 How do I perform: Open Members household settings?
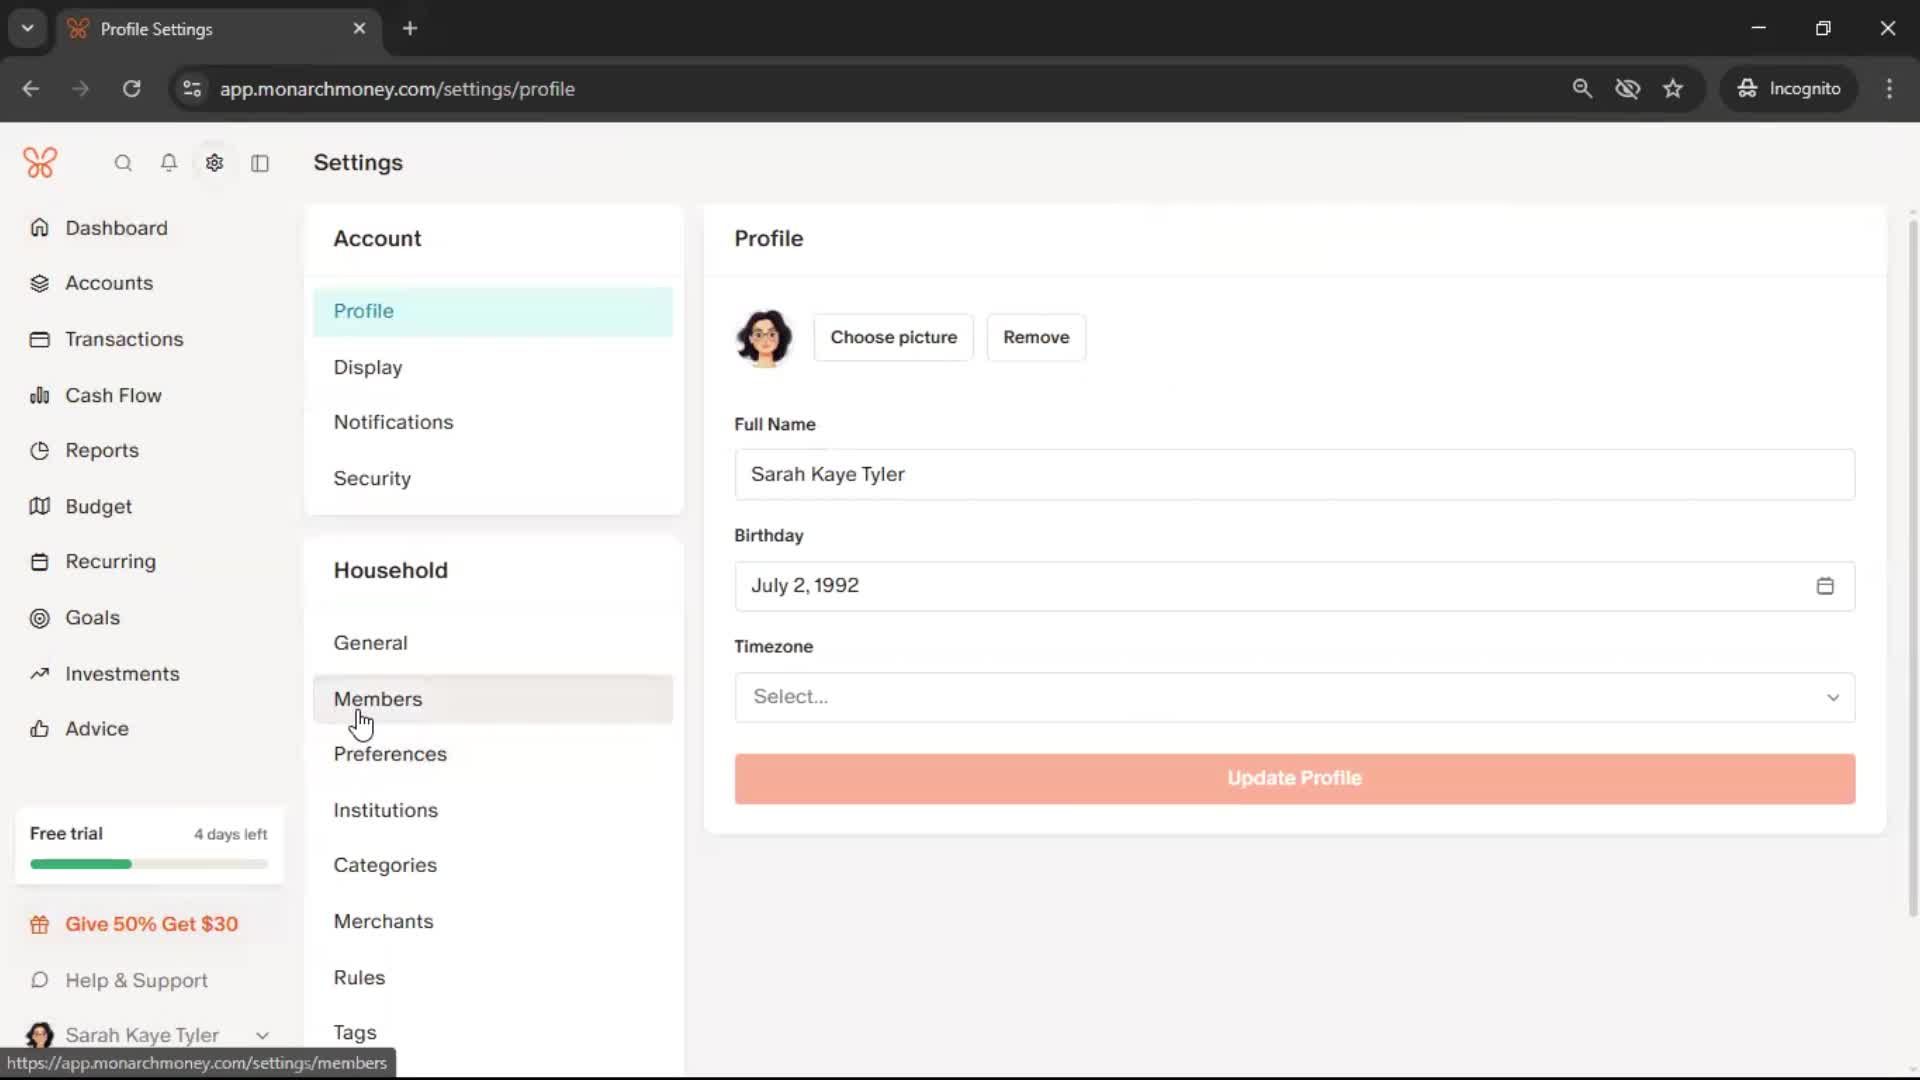[x=378, y=699]
